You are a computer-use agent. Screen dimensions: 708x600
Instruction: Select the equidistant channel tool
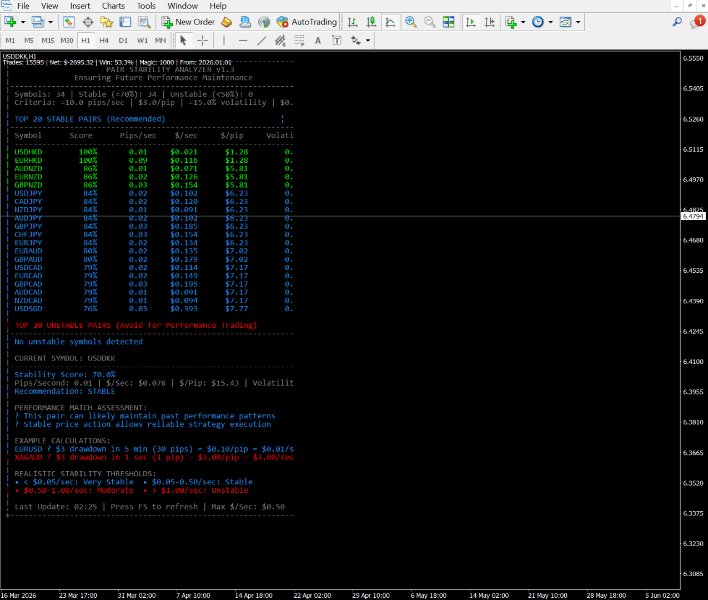coord(280,41)
